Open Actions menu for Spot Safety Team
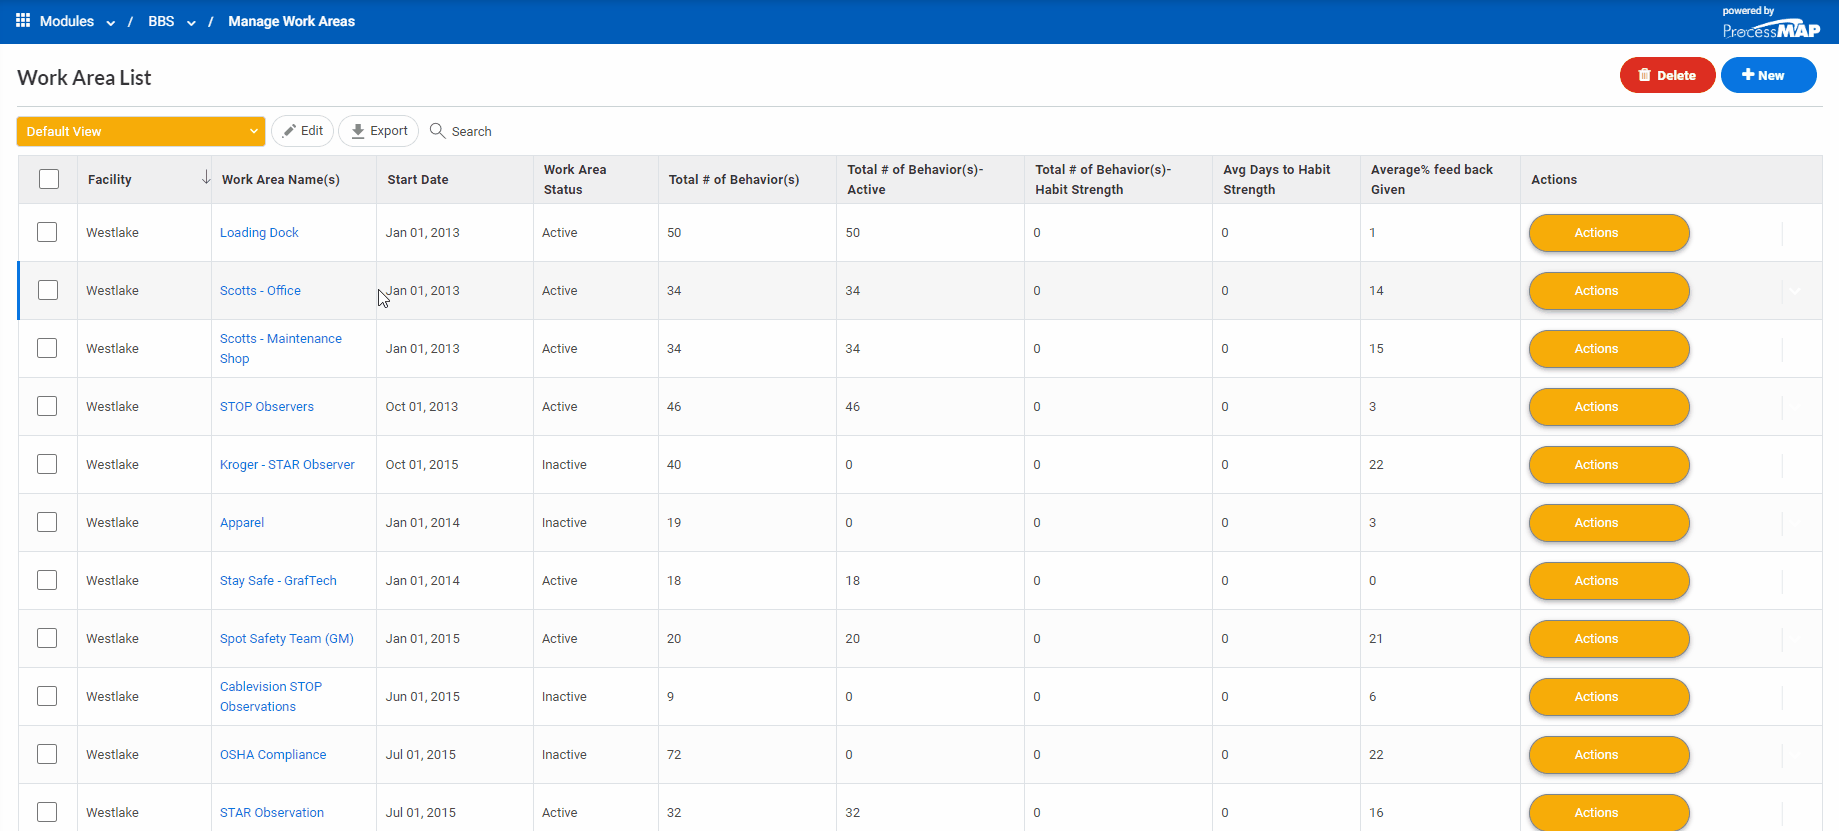The height and width of the screenshot is (831, 1839). coord(1609,639)
